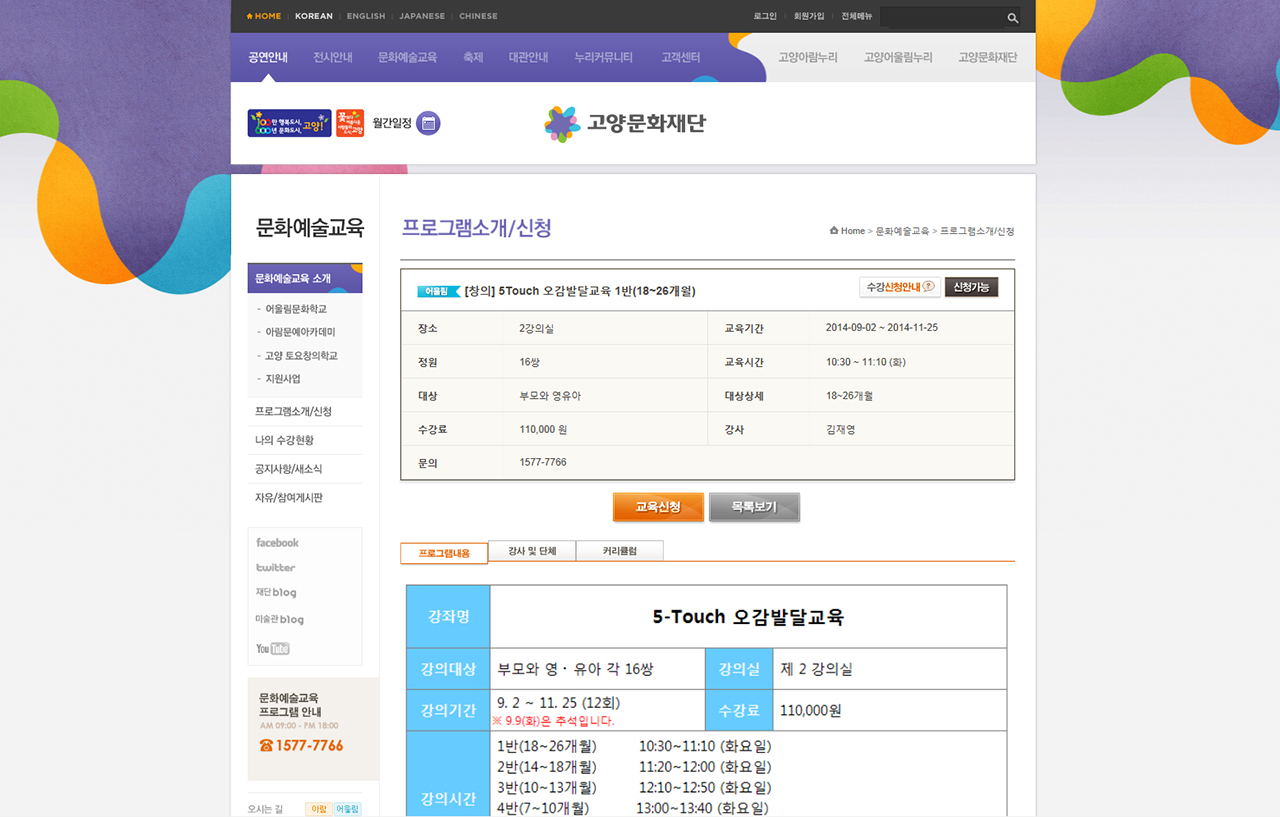Open 아람문예아카데미 sidebar item
Viewport: 1280px width, 817px height.
[300, 332]
